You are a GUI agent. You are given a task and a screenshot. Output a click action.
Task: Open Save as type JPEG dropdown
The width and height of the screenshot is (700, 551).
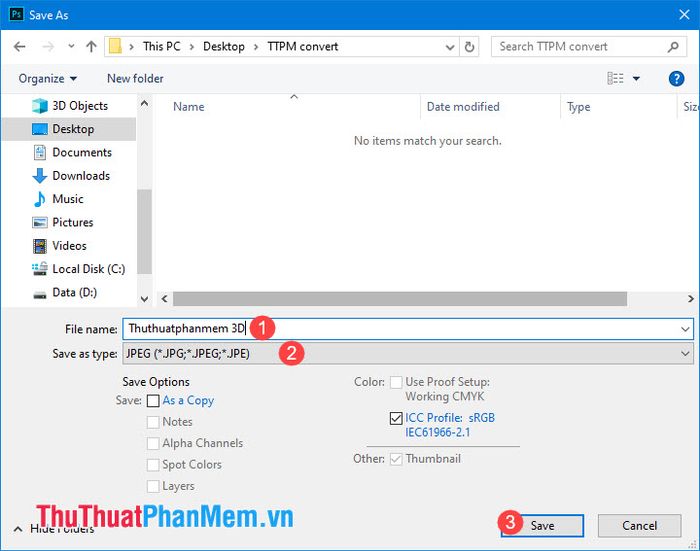tap(408, 354)
